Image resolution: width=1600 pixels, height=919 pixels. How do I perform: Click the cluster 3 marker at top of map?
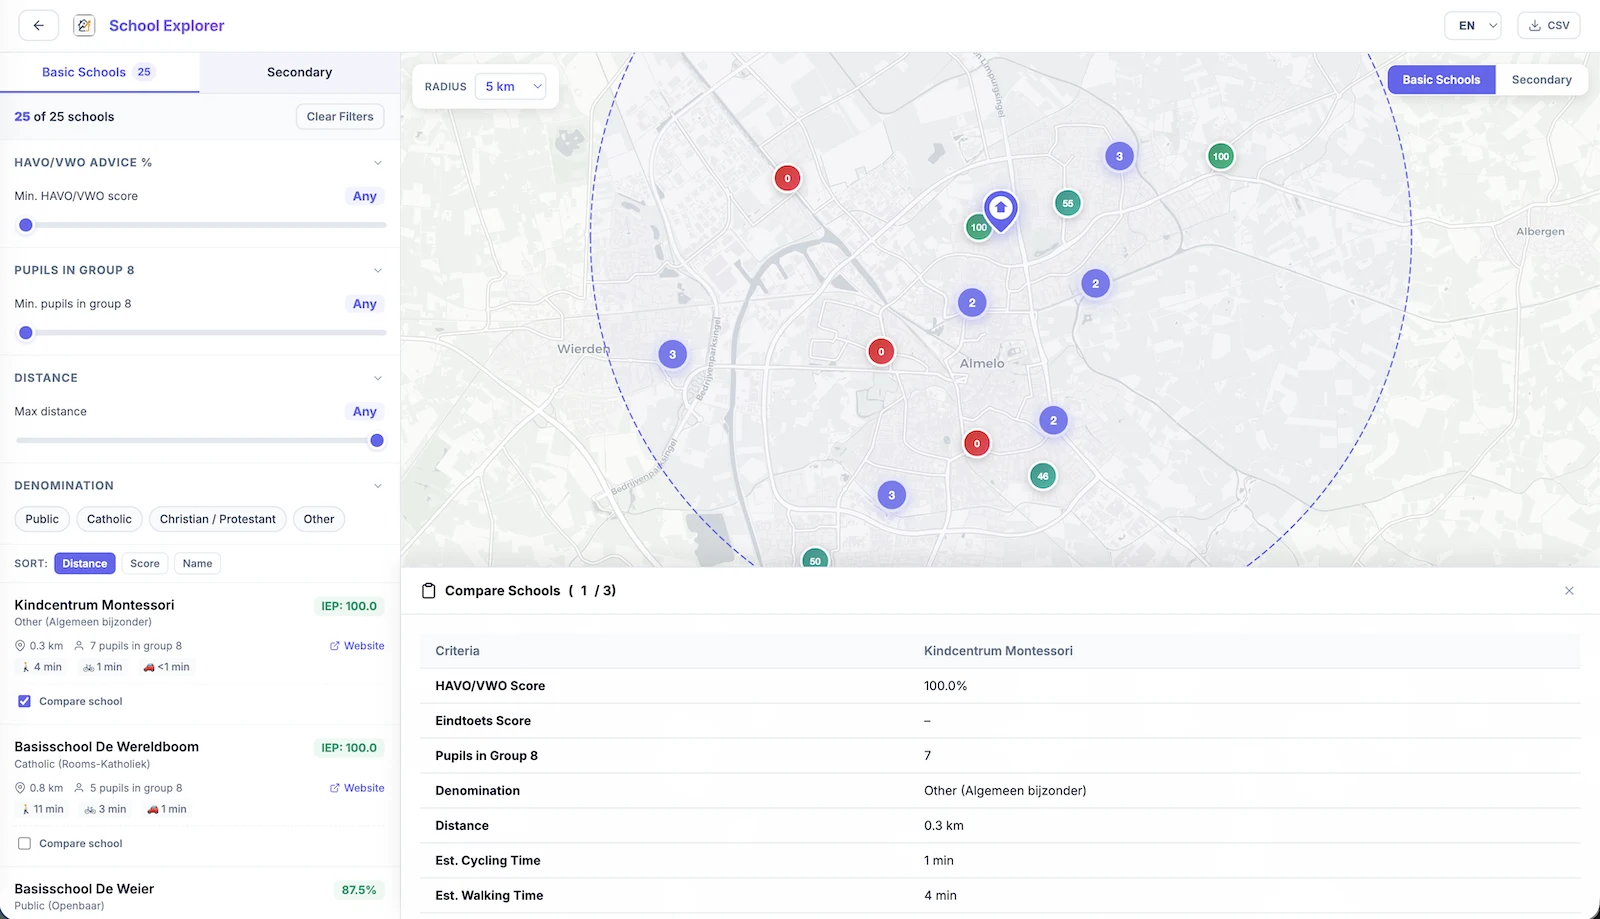click(1119, 156)
